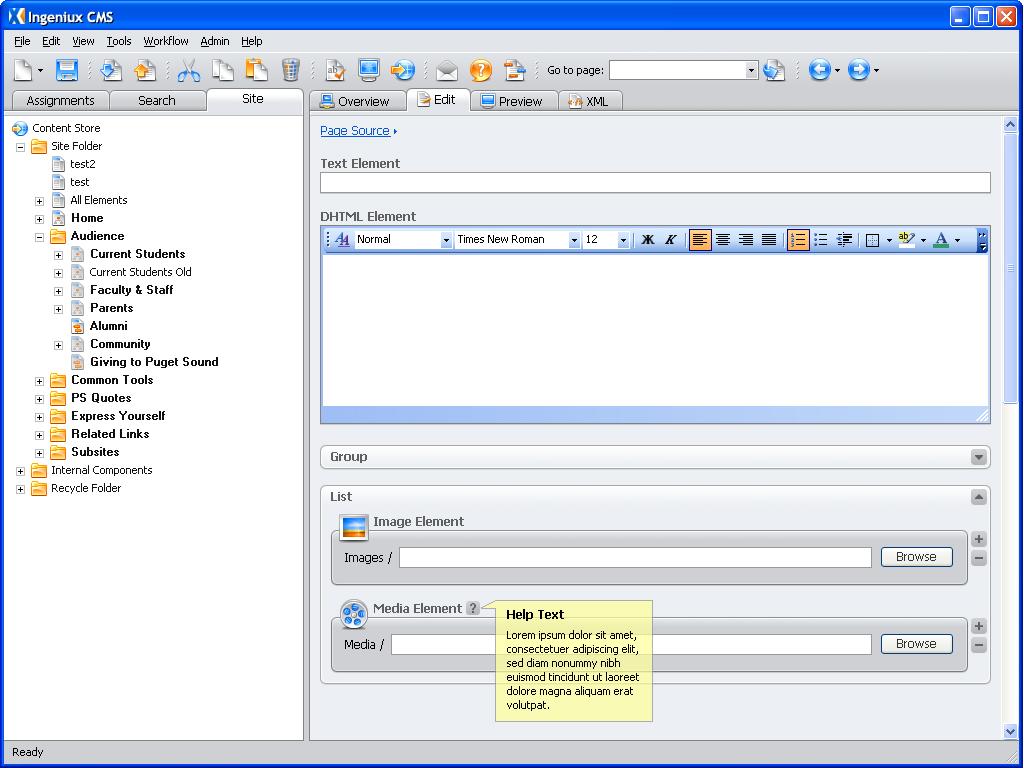Expand the Group section arrow

point(978,456)
